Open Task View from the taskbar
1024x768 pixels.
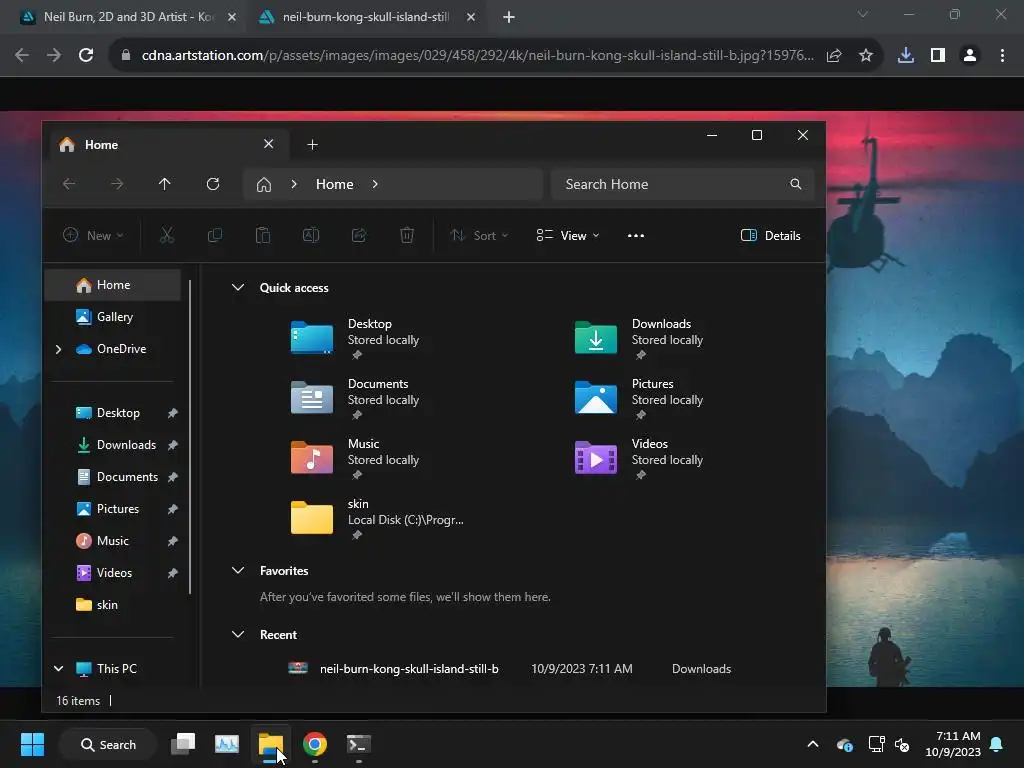pyautogui.click(x=183, y=744)
